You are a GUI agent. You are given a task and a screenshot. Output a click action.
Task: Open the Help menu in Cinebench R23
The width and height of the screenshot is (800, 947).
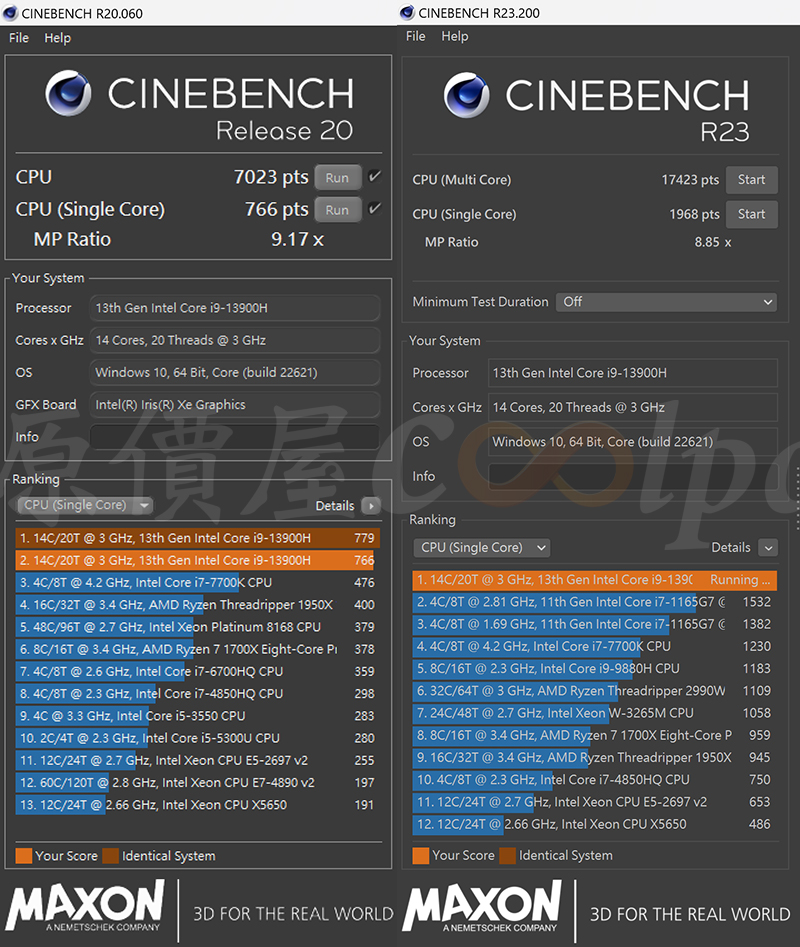click(x=455, y=36)
